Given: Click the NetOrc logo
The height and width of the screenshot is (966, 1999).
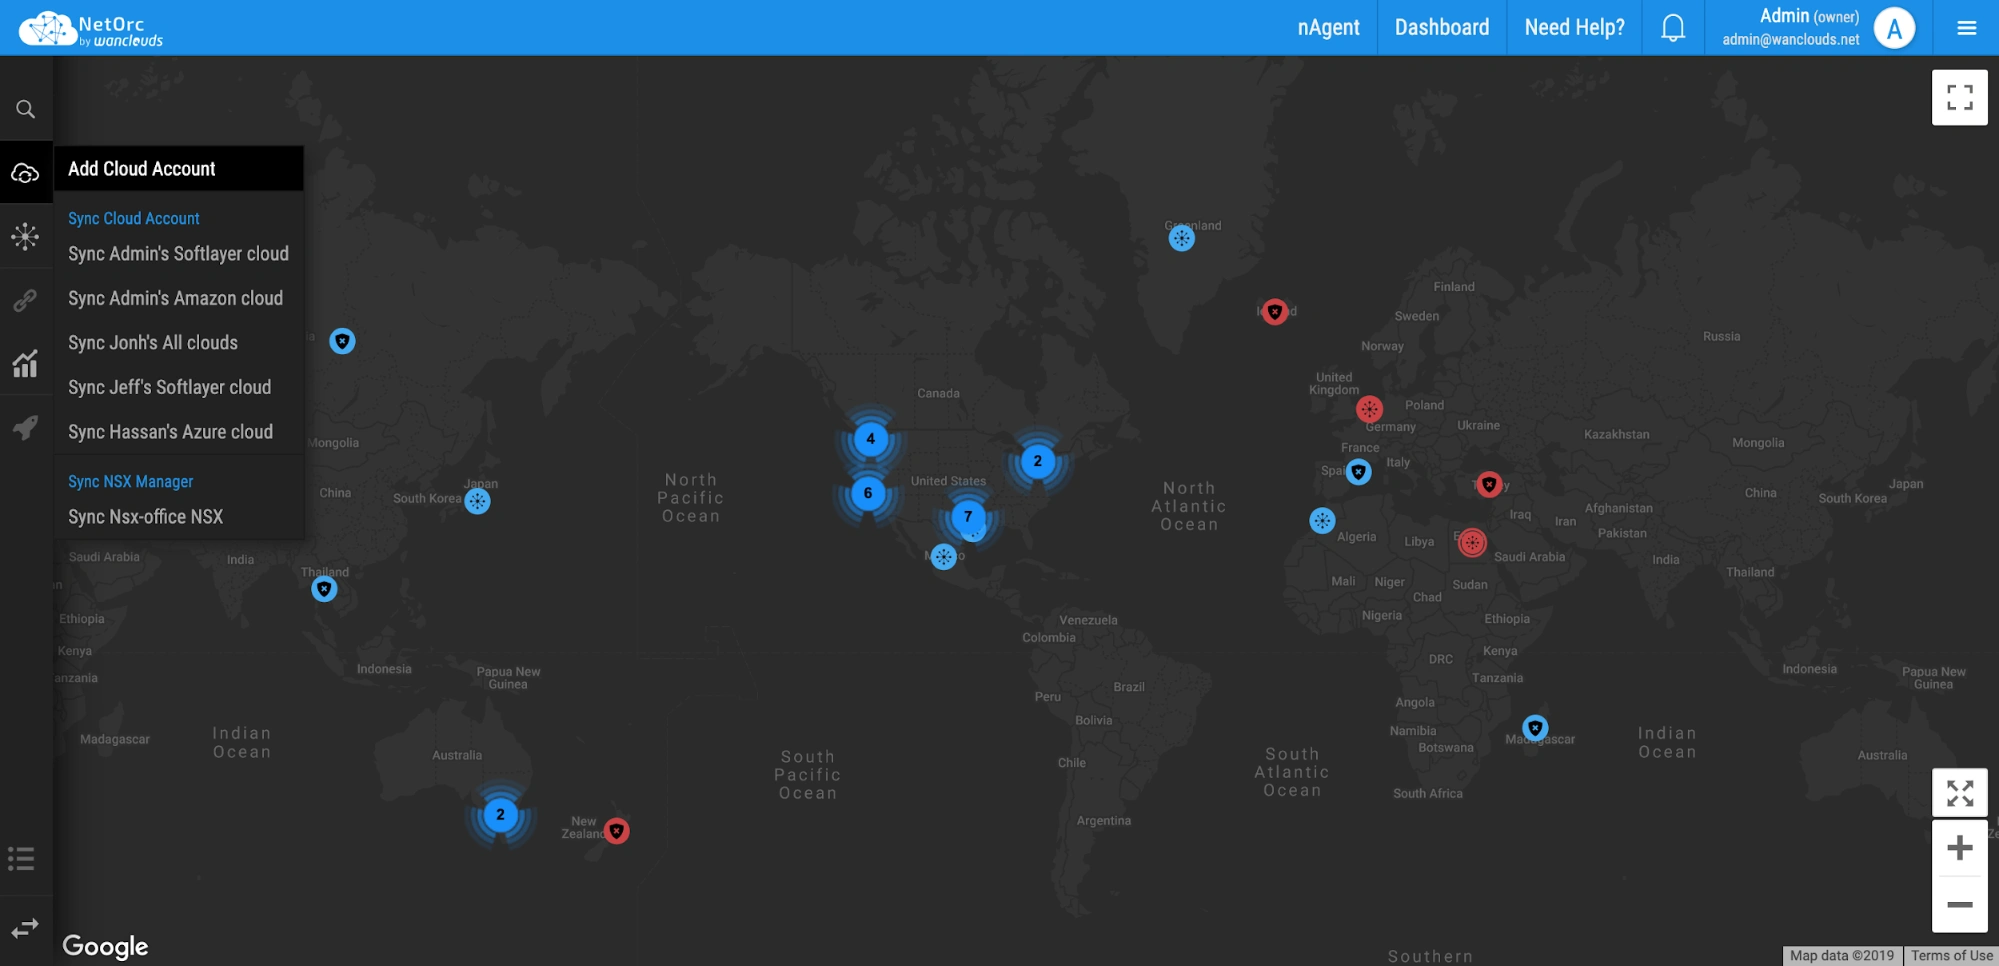Looking at the screenshot, I should pyautogui.click(x=91, y=29).
